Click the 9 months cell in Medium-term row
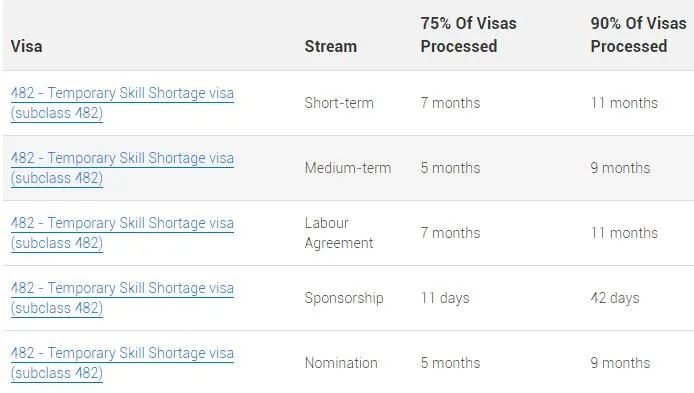This screenshot has height=393, width=694. (621, 168)
